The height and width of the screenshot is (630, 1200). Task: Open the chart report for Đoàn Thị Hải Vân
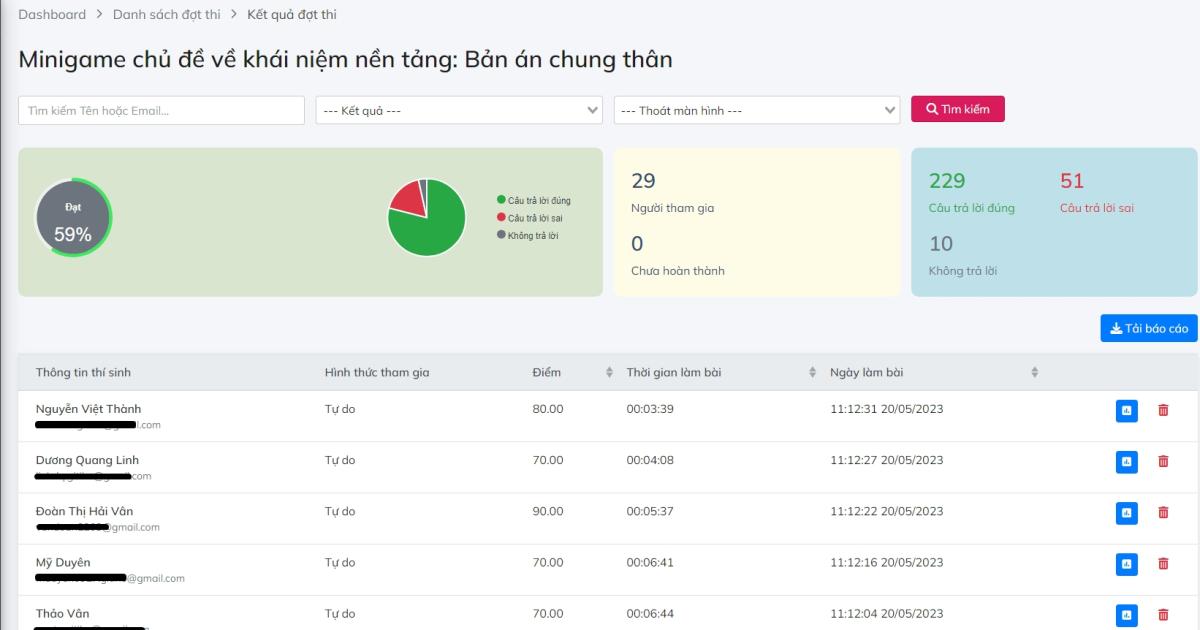tap(1126, 513)
